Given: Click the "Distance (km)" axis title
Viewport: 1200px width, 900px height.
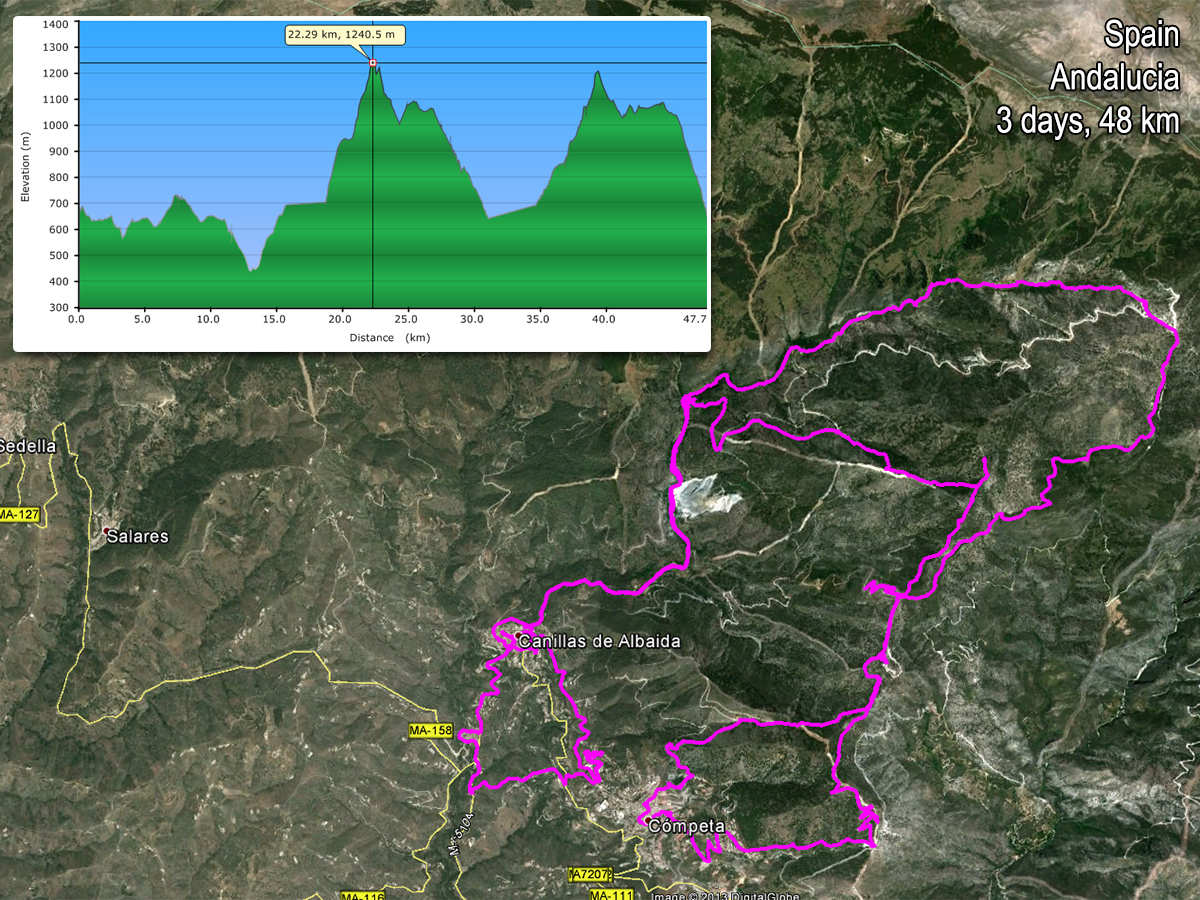Looking at the screenshot, I should click(x=390, y=338).
